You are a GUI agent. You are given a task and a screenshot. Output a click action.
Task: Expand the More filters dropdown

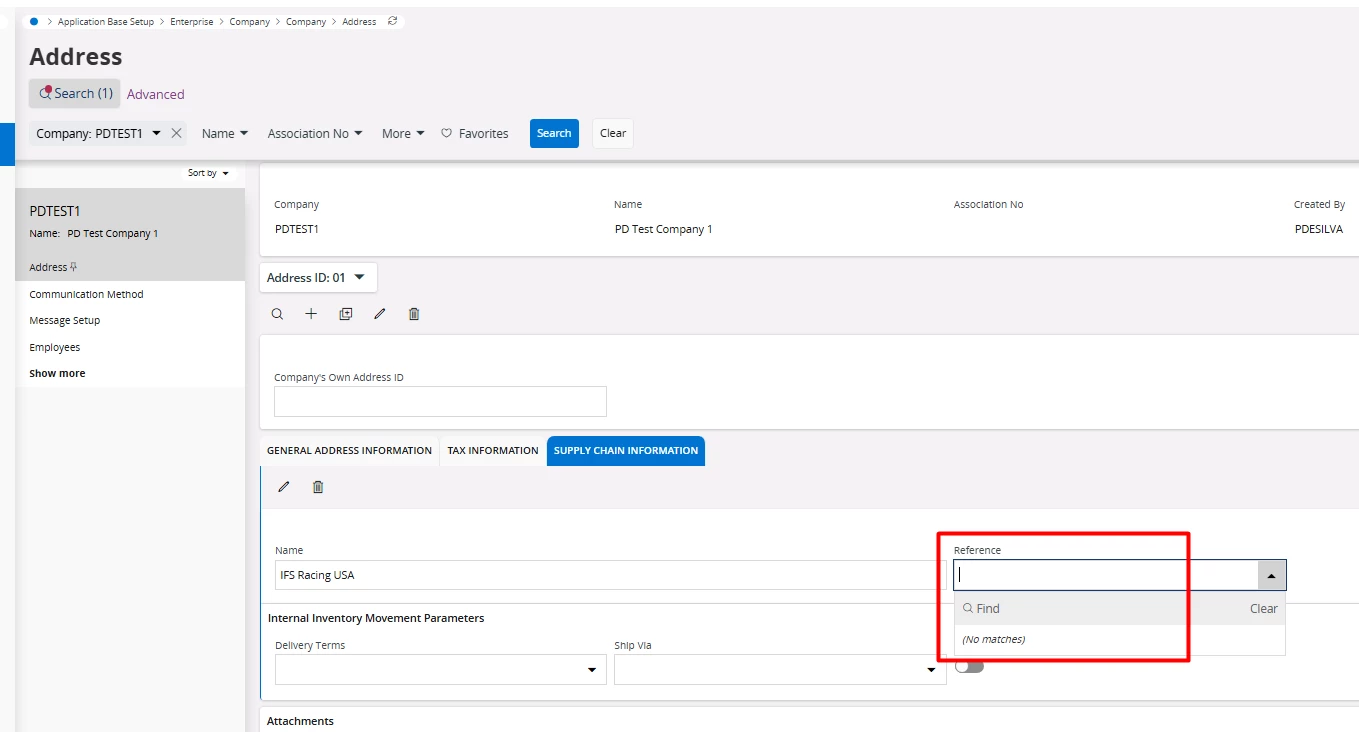click(403, 133)
